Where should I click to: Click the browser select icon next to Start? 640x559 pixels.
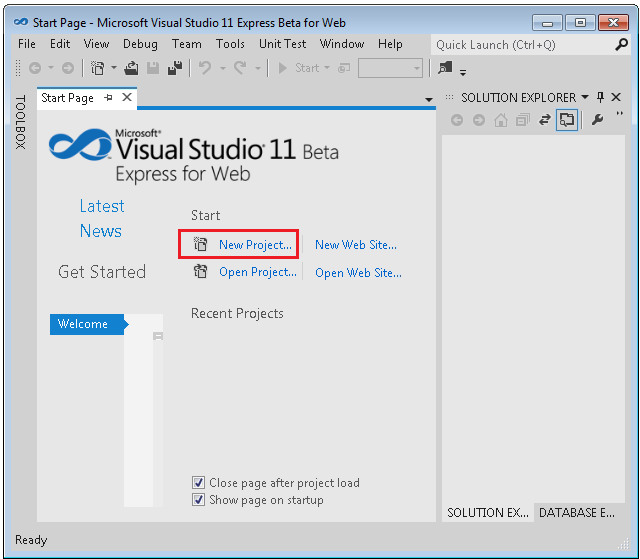[344, 68]
